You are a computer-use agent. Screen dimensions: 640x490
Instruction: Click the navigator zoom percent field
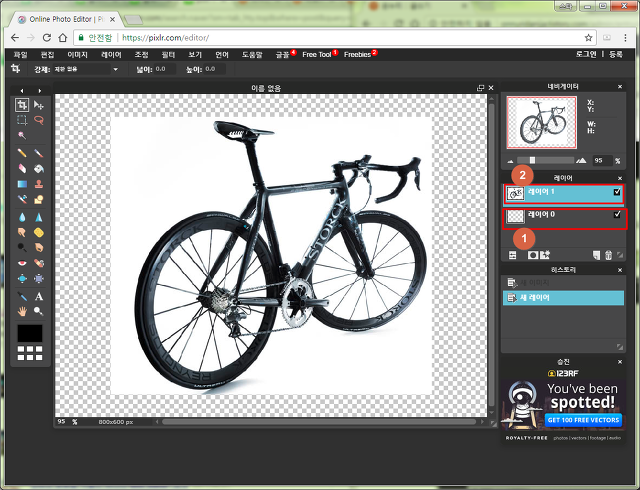pyautogui.click(x=602, y=160)
